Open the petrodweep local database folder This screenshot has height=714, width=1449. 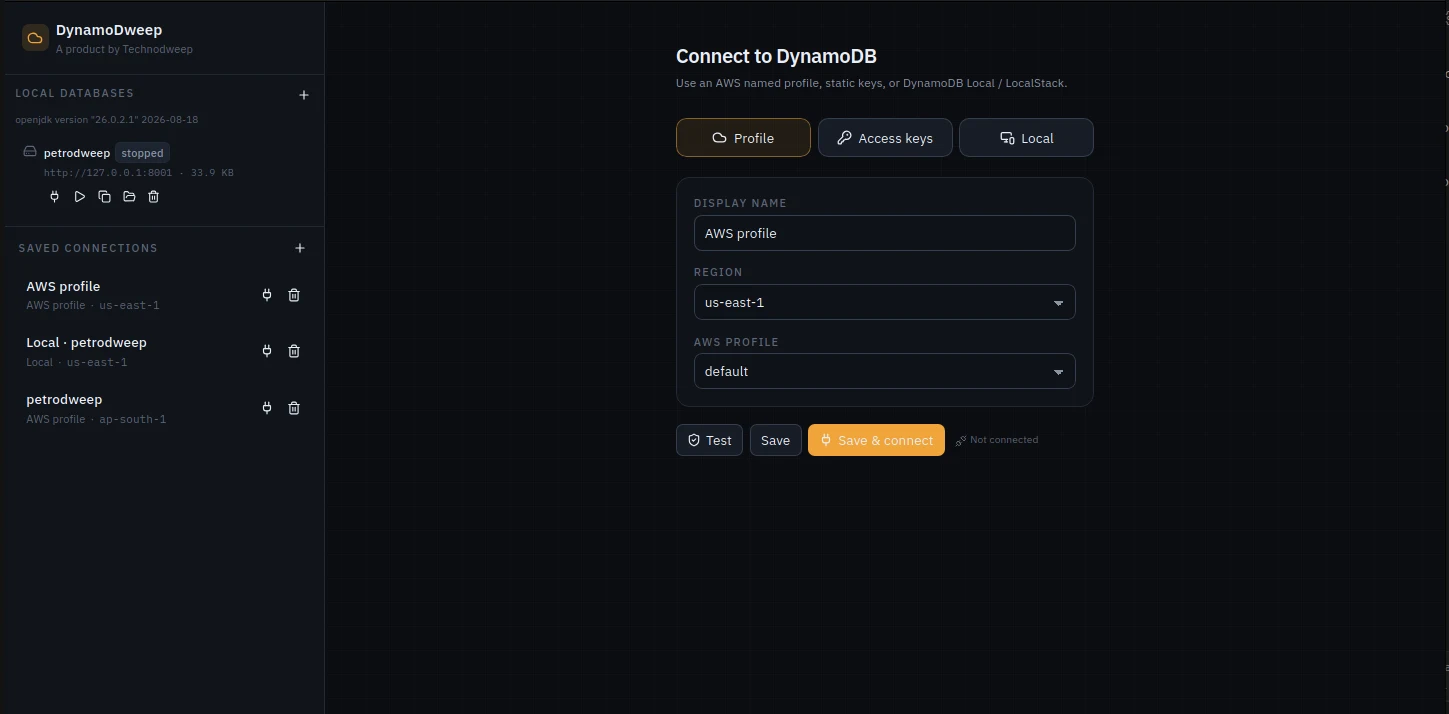pos(129,197)
